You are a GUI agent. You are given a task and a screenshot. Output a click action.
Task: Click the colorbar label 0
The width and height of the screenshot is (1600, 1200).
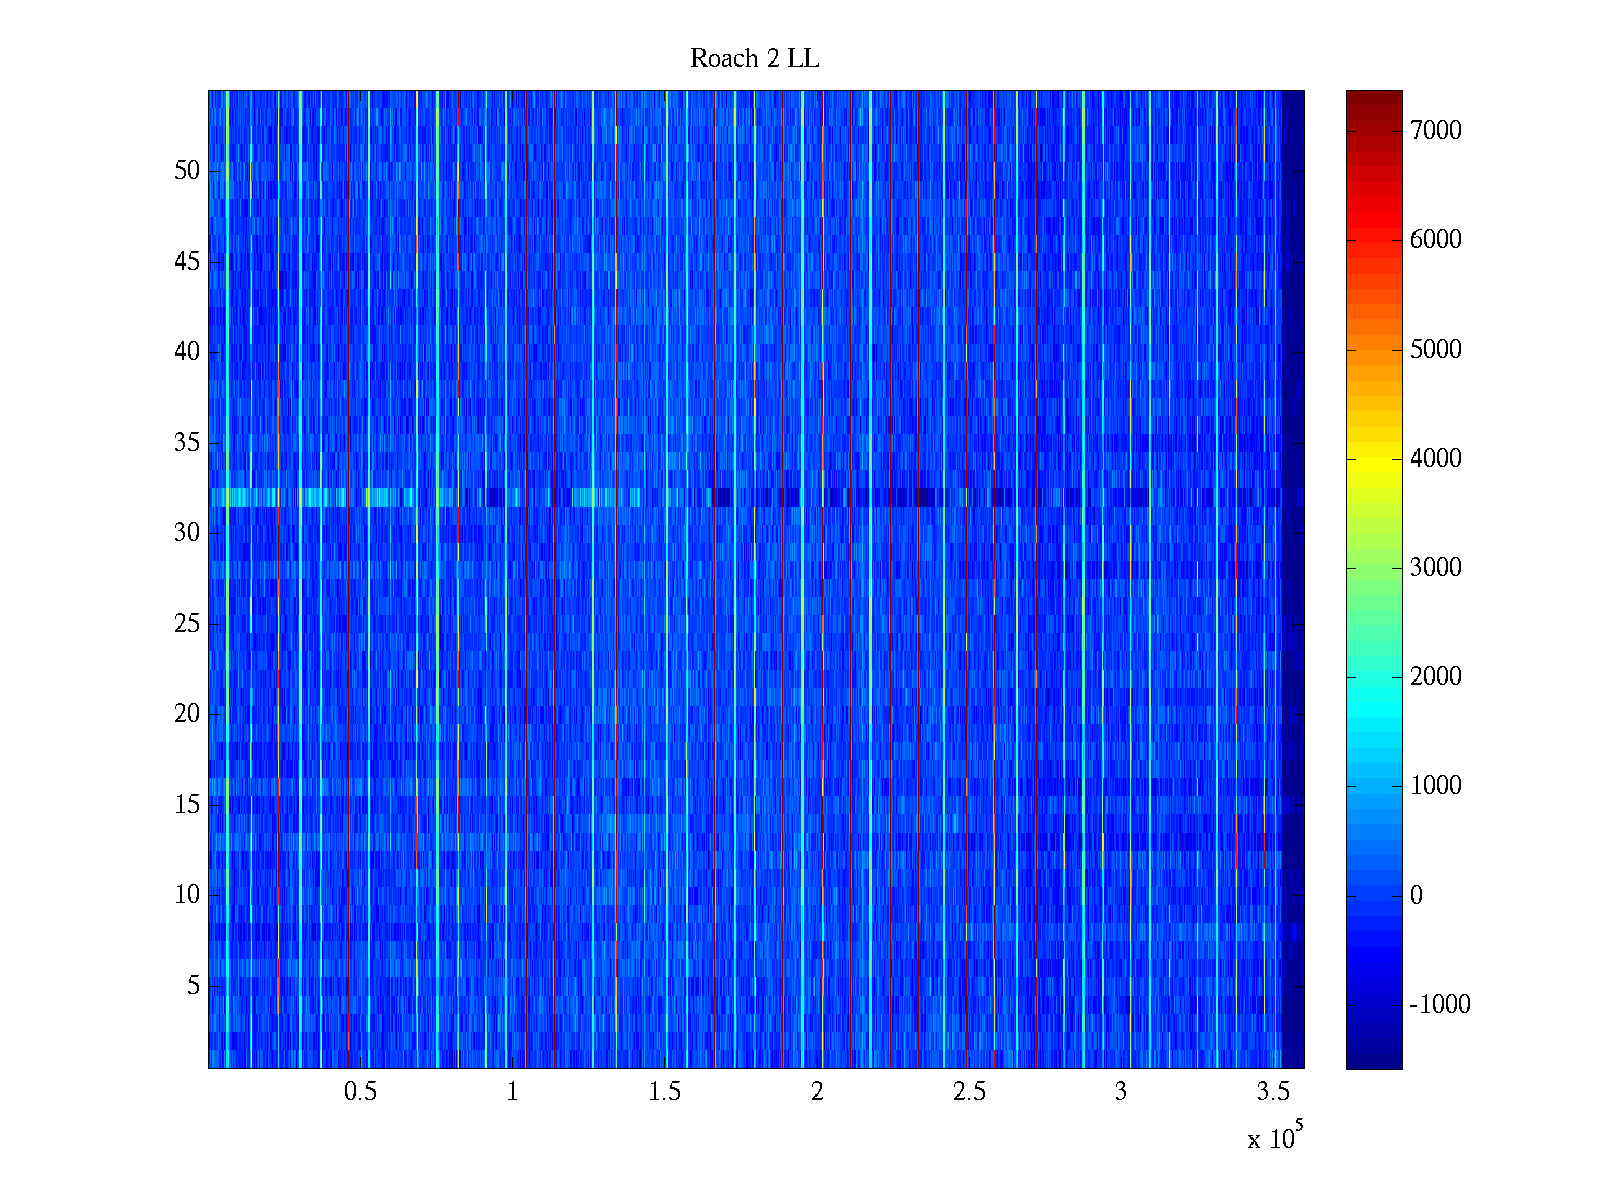pos(1416,896)
